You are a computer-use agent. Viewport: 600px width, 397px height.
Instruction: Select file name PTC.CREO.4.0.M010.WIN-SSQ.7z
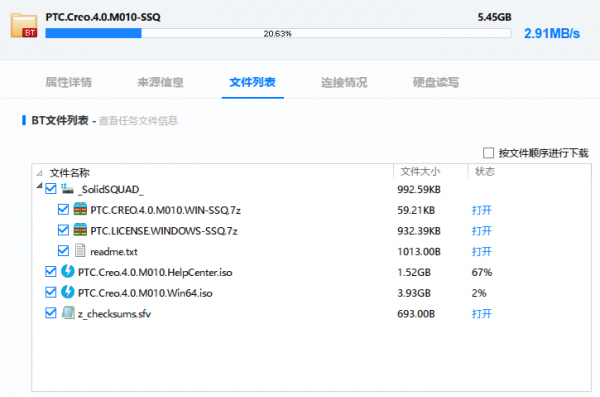166,210
